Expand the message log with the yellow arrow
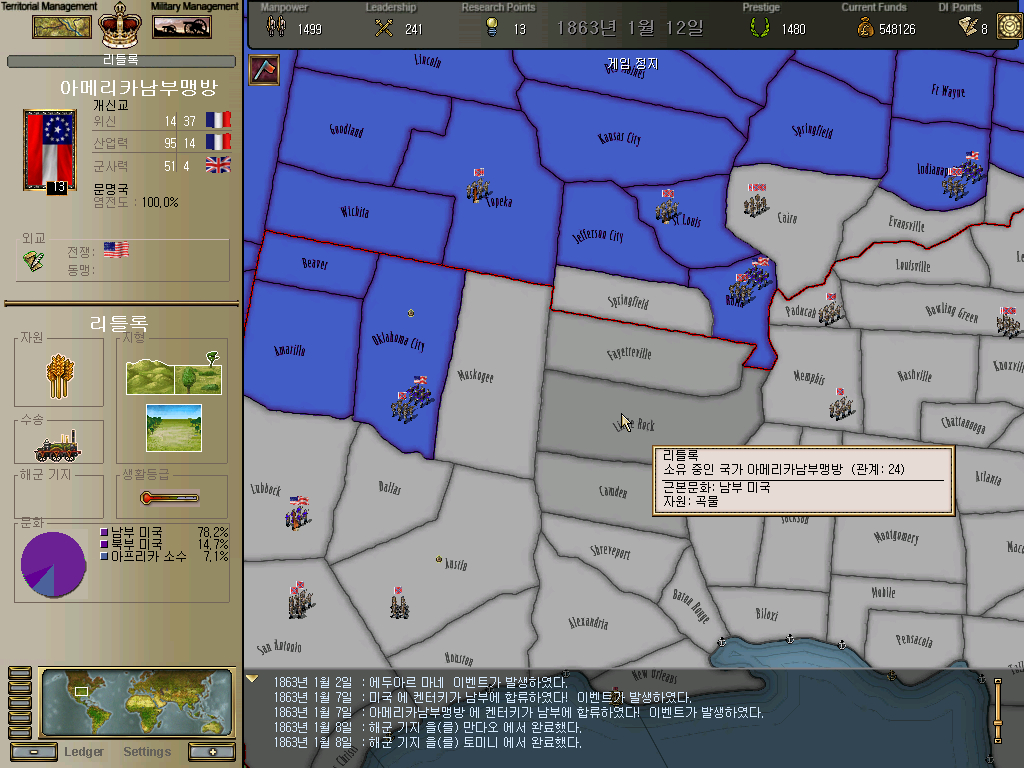This screenshot has width=1024, height=768. coord(252,679)
